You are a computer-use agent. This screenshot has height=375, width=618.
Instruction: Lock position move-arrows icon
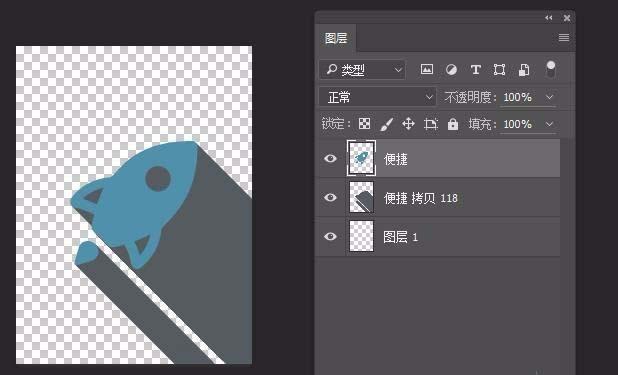coord(408,124)
